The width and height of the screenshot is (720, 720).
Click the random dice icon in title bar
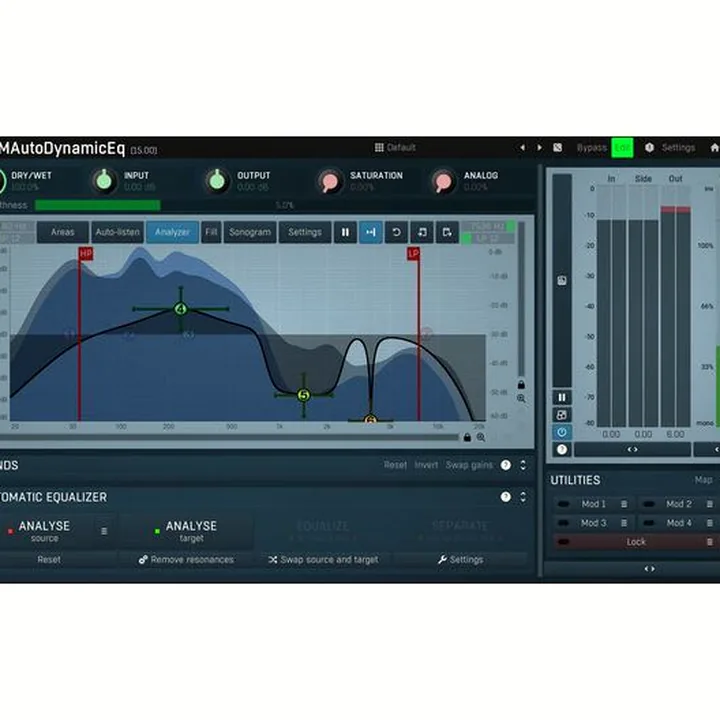557,147
